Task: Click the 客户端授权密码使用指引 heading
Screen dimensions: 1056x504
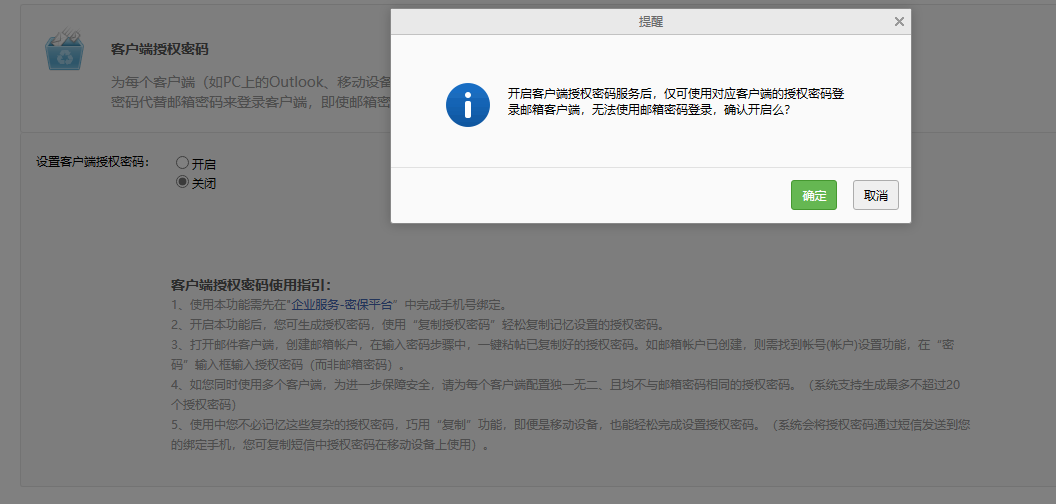Action: pos(251,284)
